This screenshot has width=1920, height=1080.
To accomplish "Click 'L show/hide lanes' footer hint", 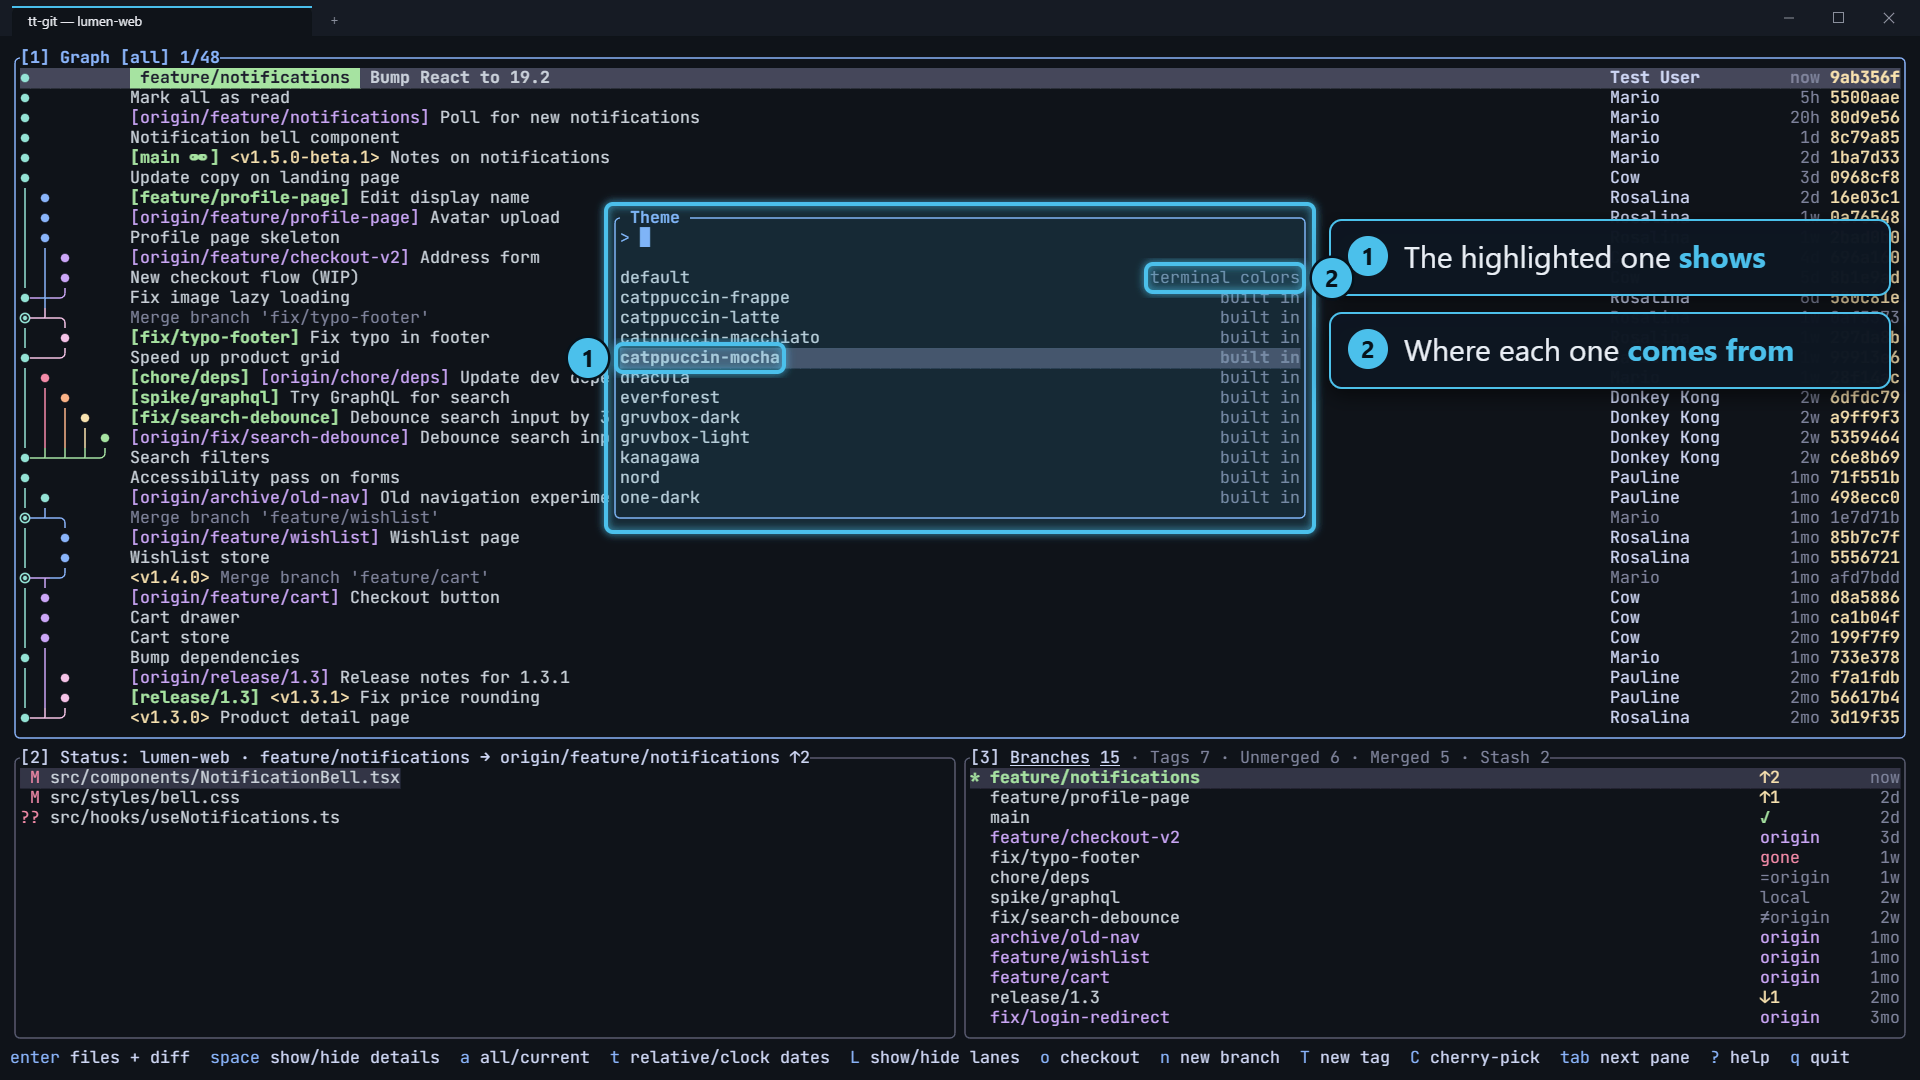I will 935,1057.
